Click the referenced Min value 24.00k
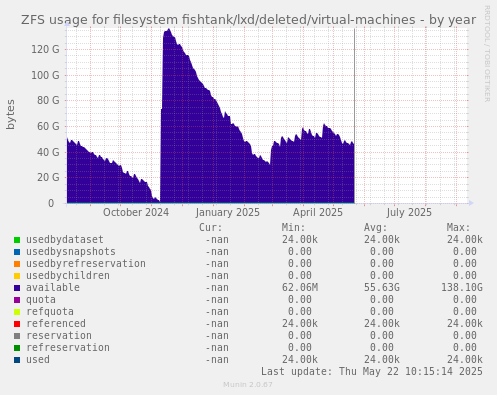The height and width of the screenshot is (395, 497). 300,323
